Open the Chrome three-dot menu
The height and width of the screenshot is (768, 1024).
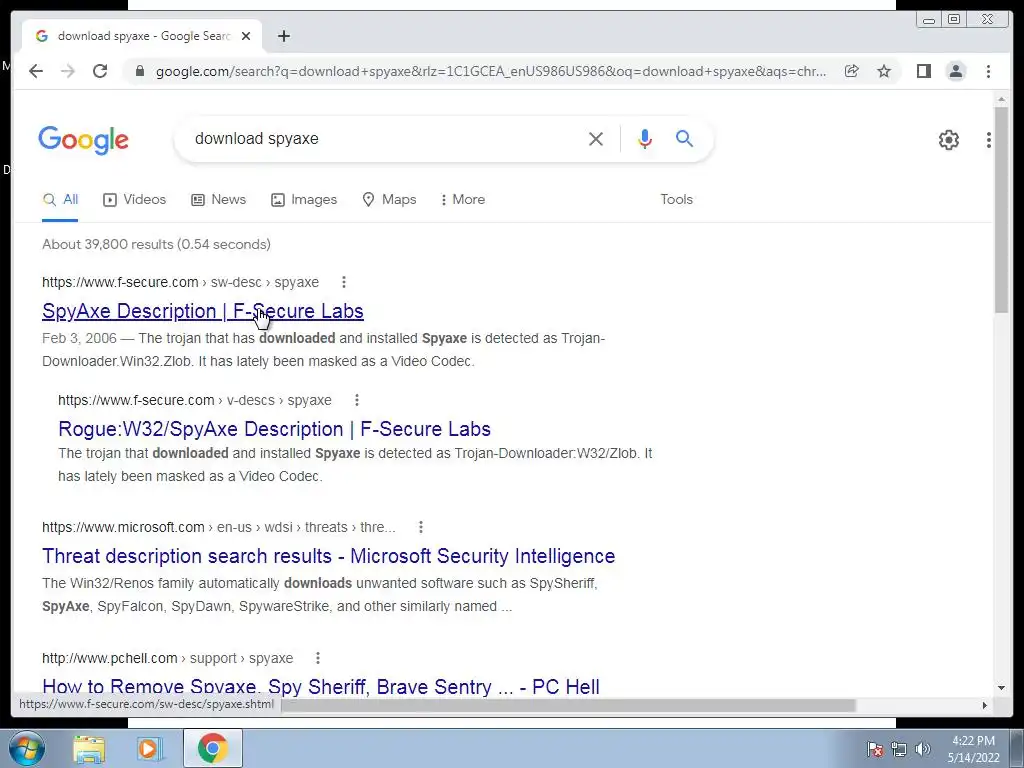[x=988, y=71]
